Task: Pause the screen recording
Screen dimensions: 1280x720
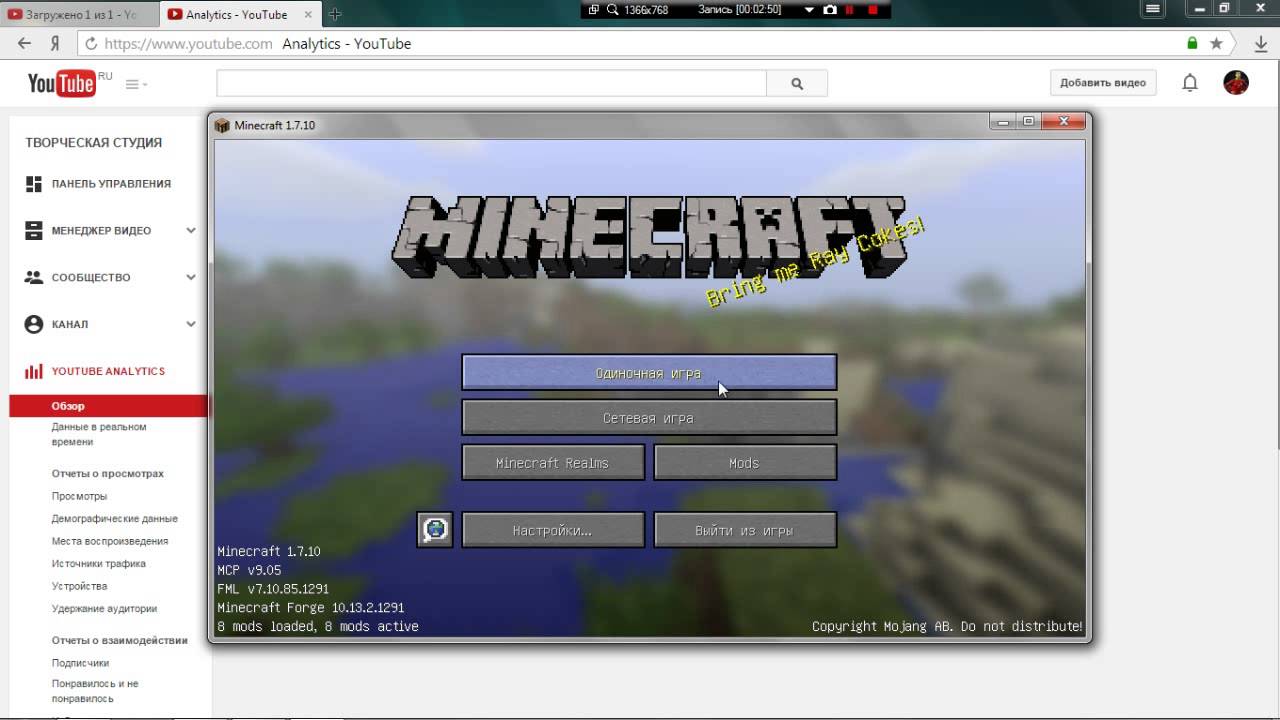Action: [850, 9]
